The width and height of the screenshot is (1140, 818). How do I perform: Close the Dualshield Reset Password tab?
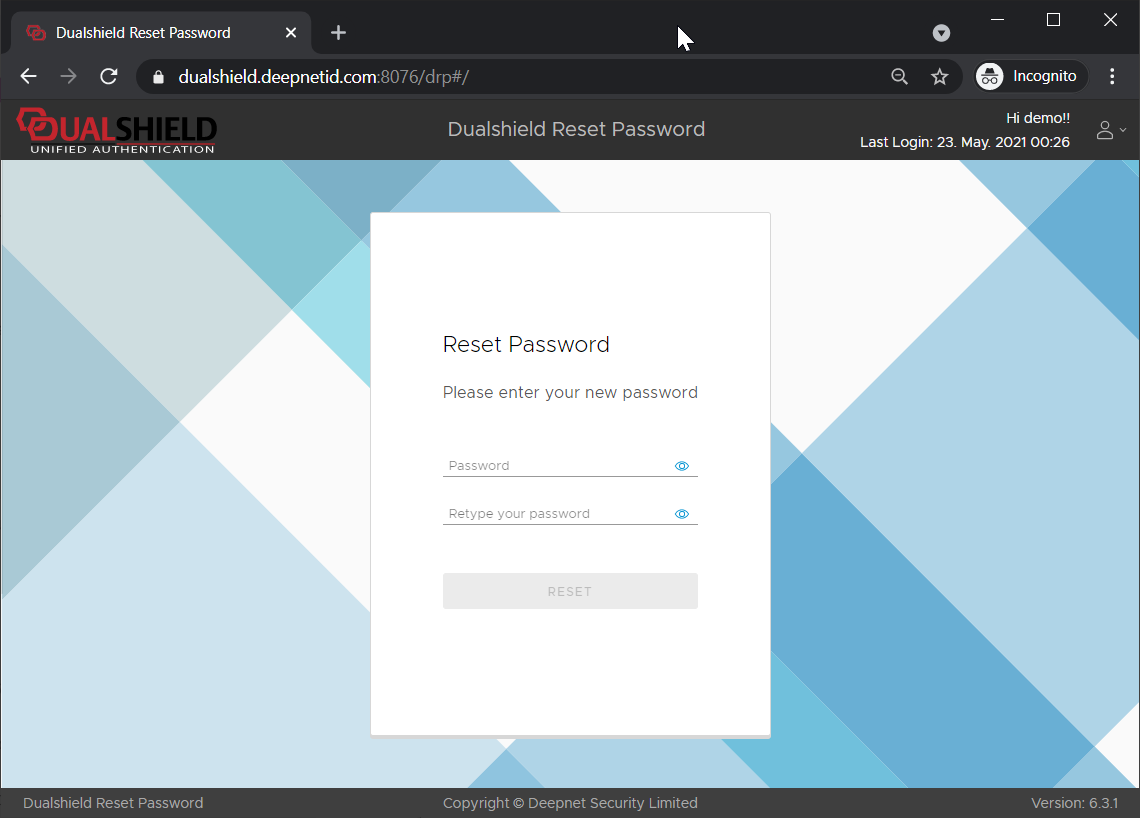pyautogui.click(x=291, y=33)
